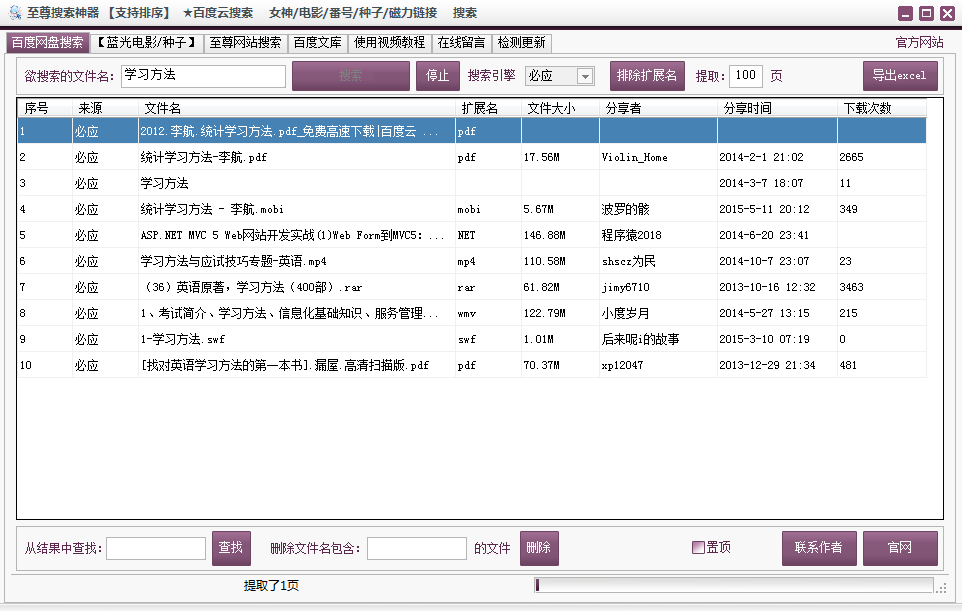The image size is (962, 611).
Task: Click the 查找 button
Action: tap(231, 548)
